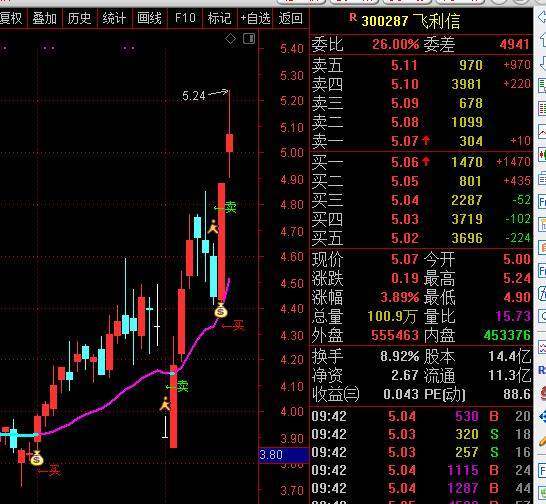Click 今开 value 5.00
The width and height of the screenshot is (546, 504).
coord(517,259)
